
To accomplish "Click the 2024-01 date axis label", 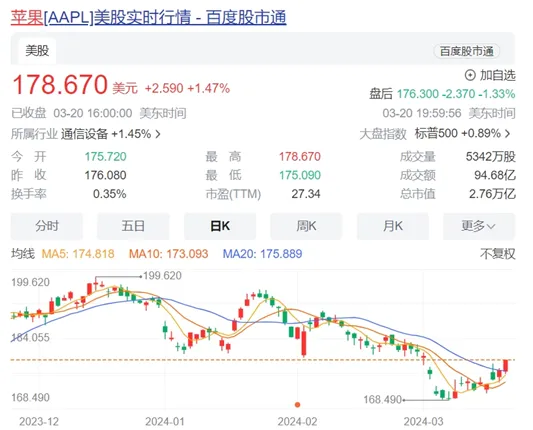I will 165,422.
